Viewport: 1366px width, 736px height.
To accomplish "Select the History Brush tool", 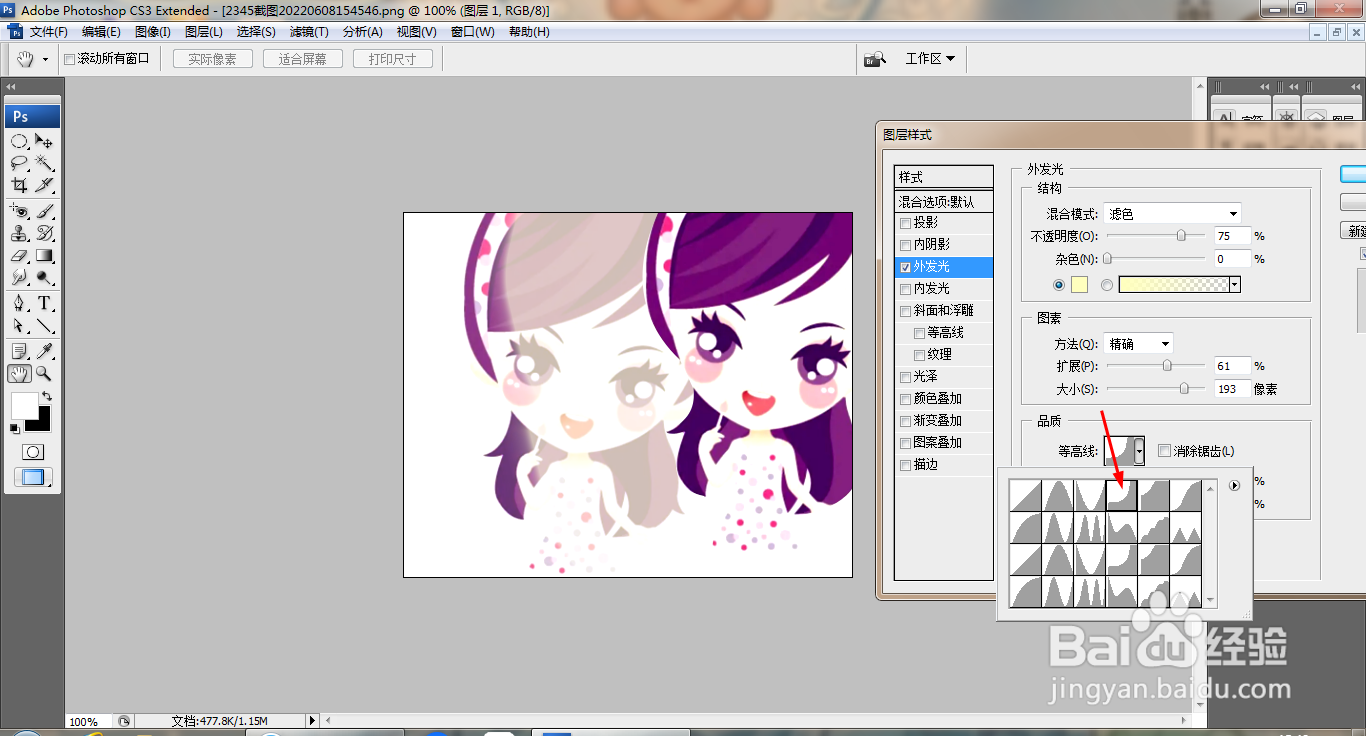I will [44, 233].
